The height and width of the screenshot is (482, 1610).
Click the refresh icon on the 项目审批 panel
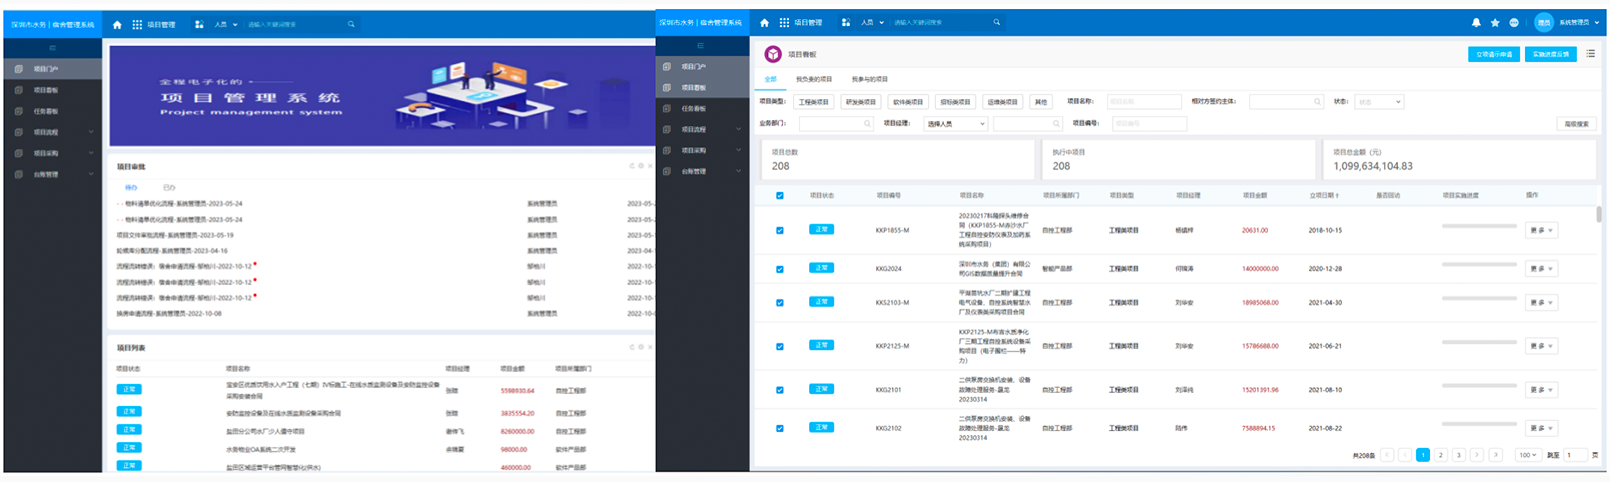coord(632,166)
